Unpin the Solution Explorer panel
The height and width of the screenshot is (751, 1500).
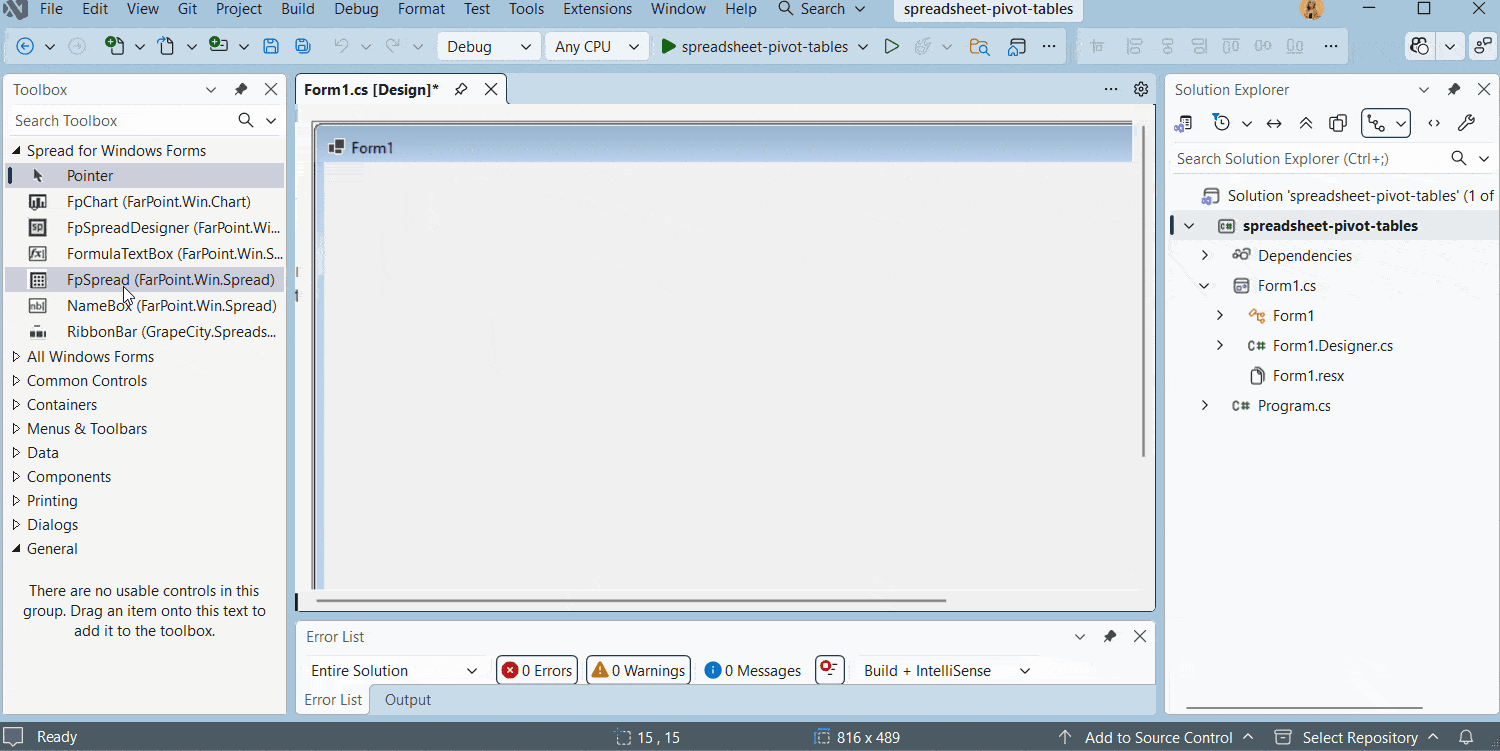point(1454,89)
